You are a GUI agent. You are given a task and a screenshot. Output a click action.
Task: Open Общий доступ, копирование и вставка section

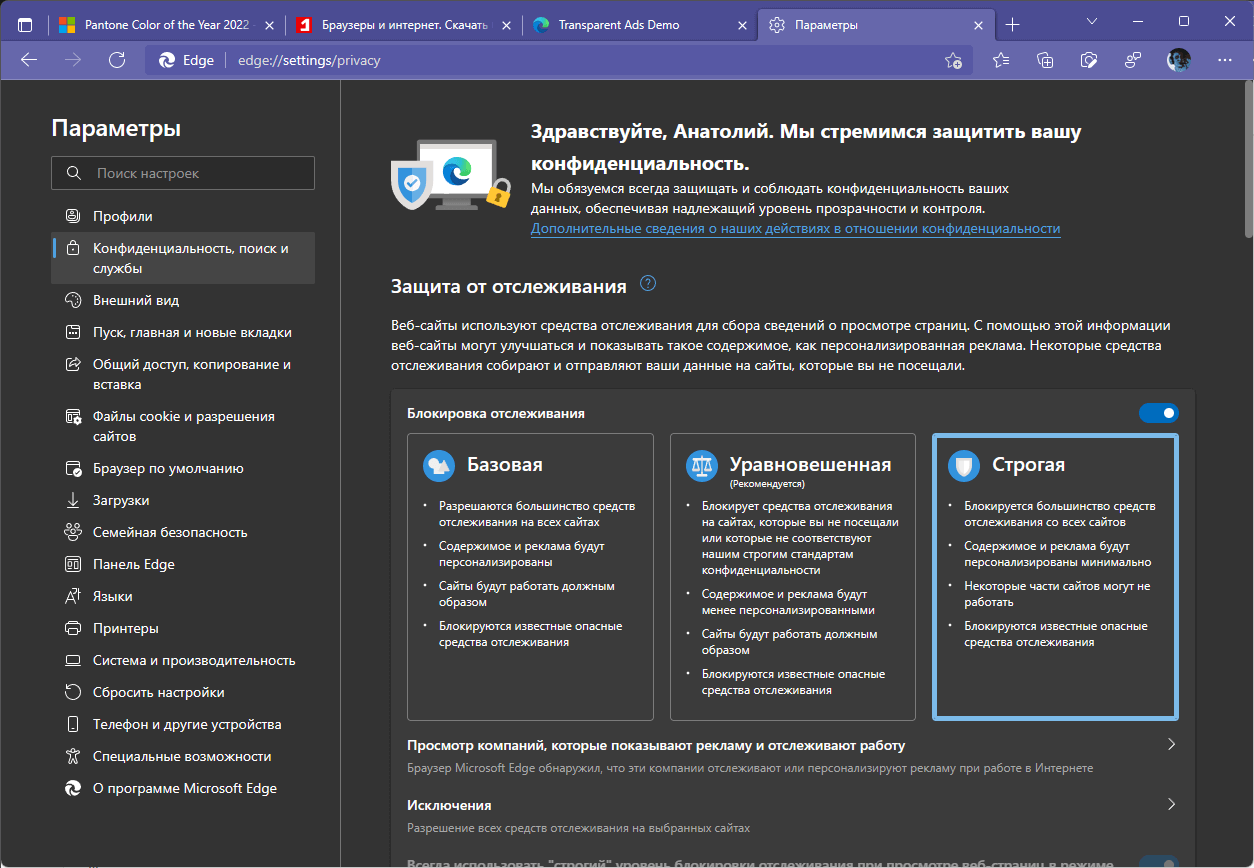[x=183, y=374]
